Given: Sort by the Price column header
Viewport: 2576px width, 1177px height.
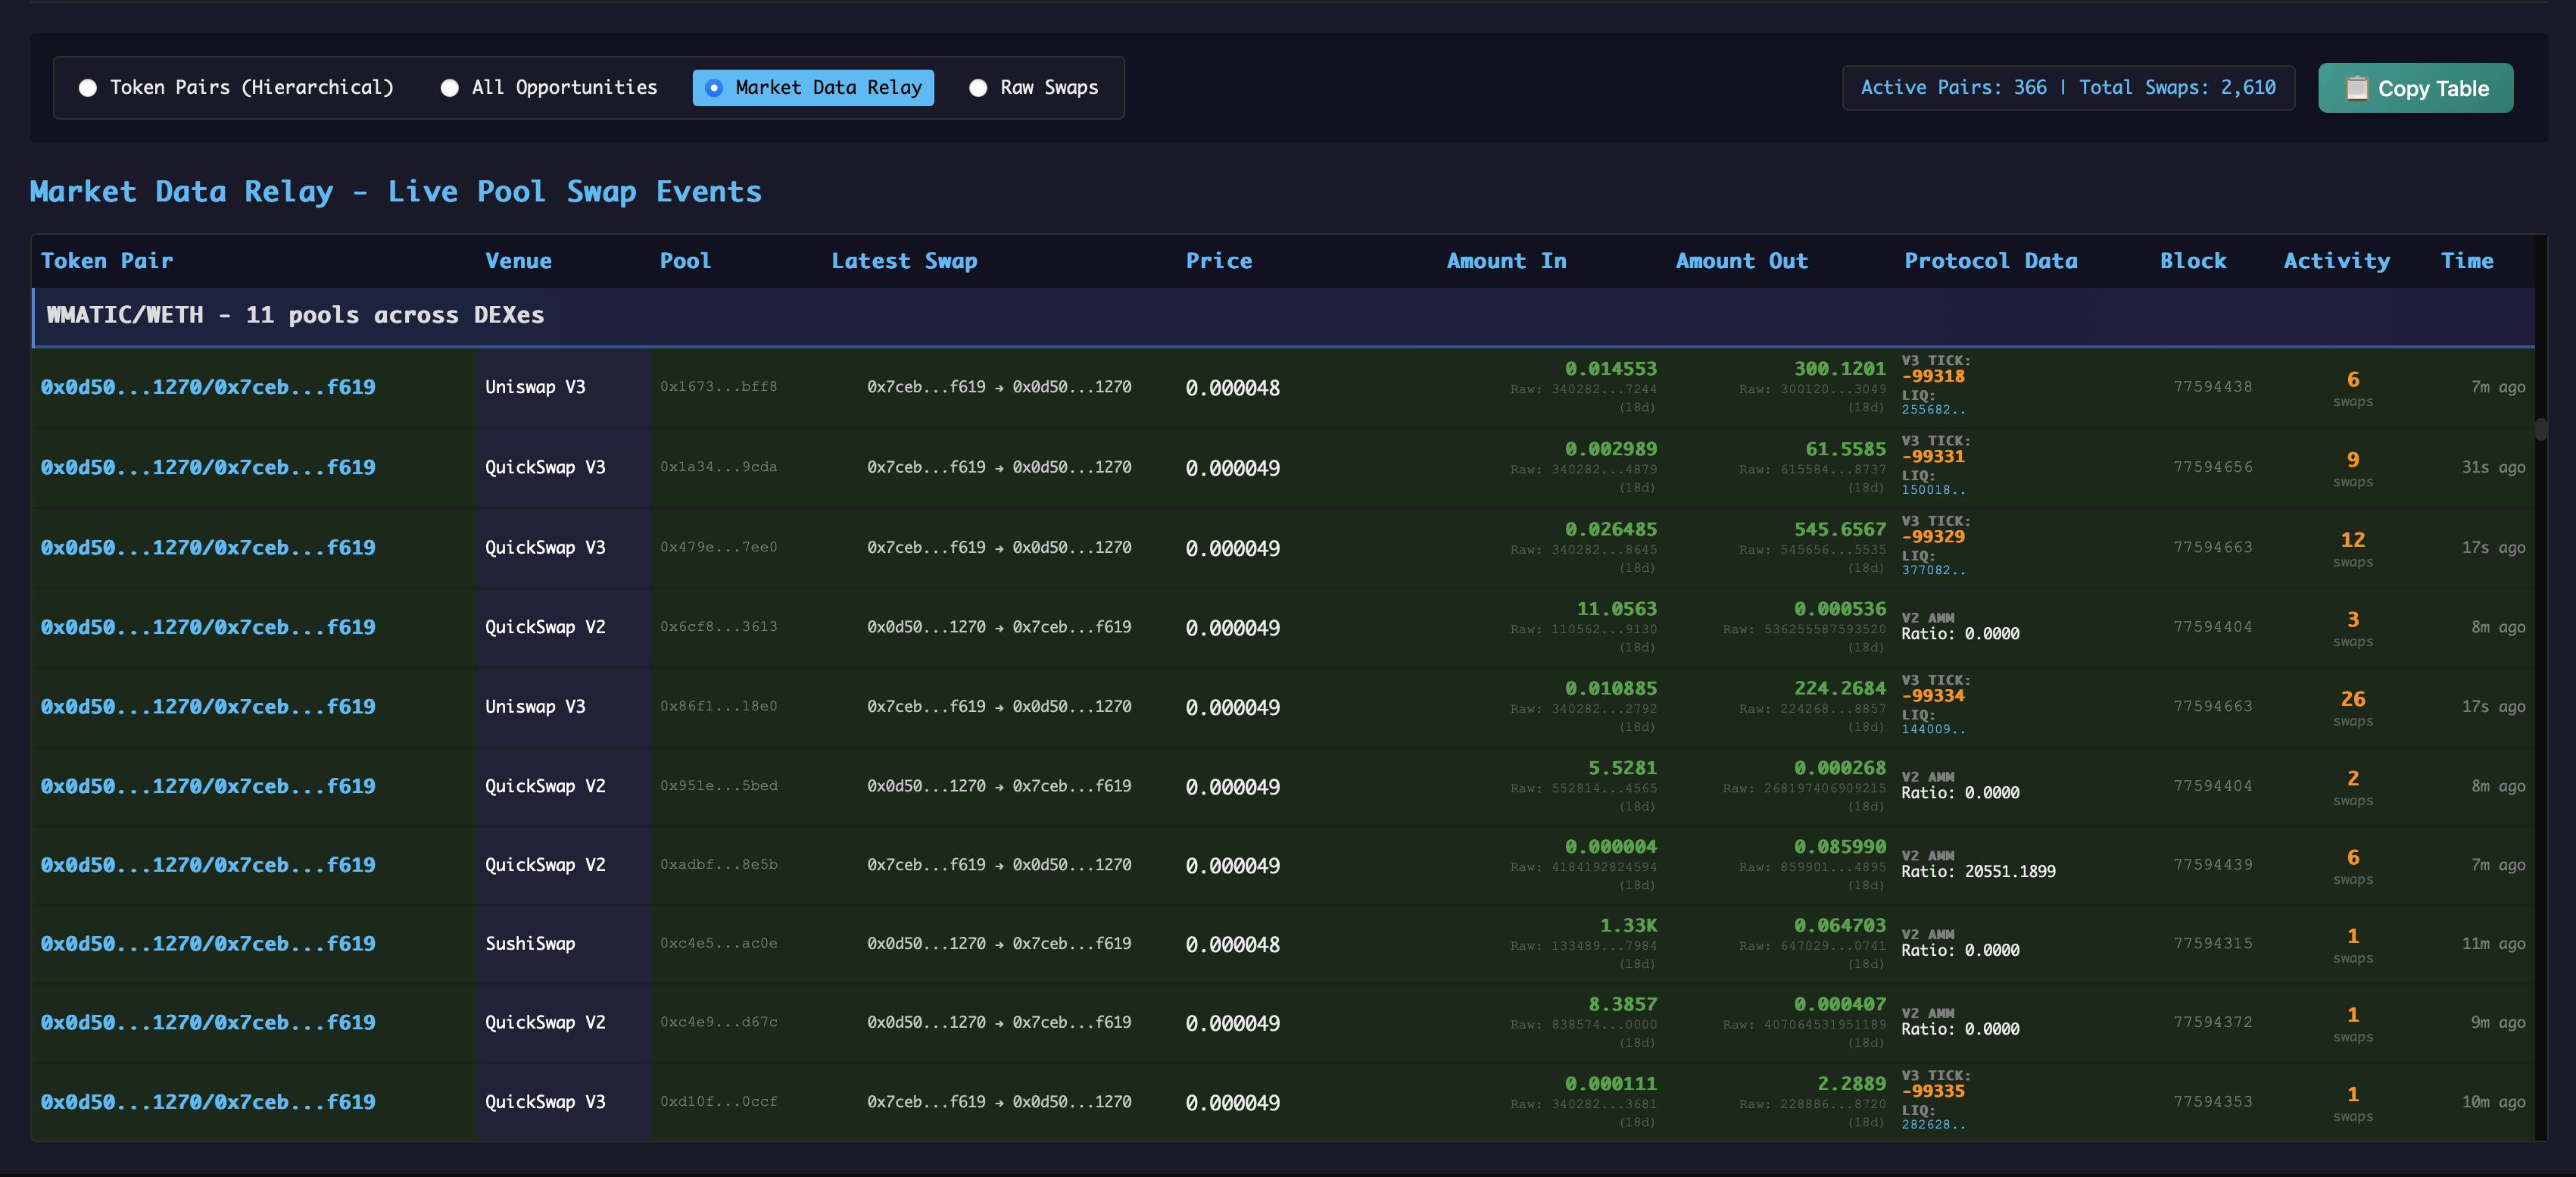Looking at the screenshot, I should pos(1218,261).
